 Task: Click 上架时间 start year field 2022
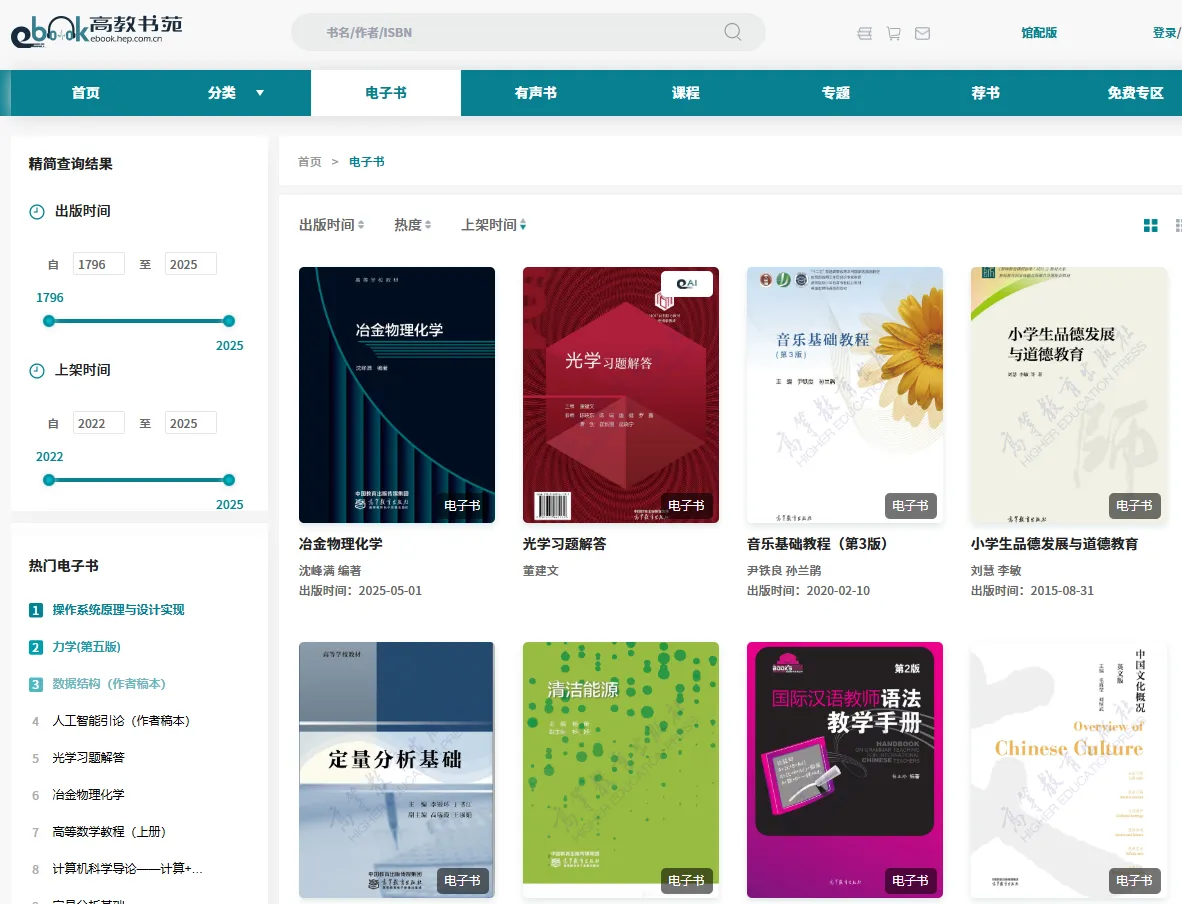(x=99, y=424)
